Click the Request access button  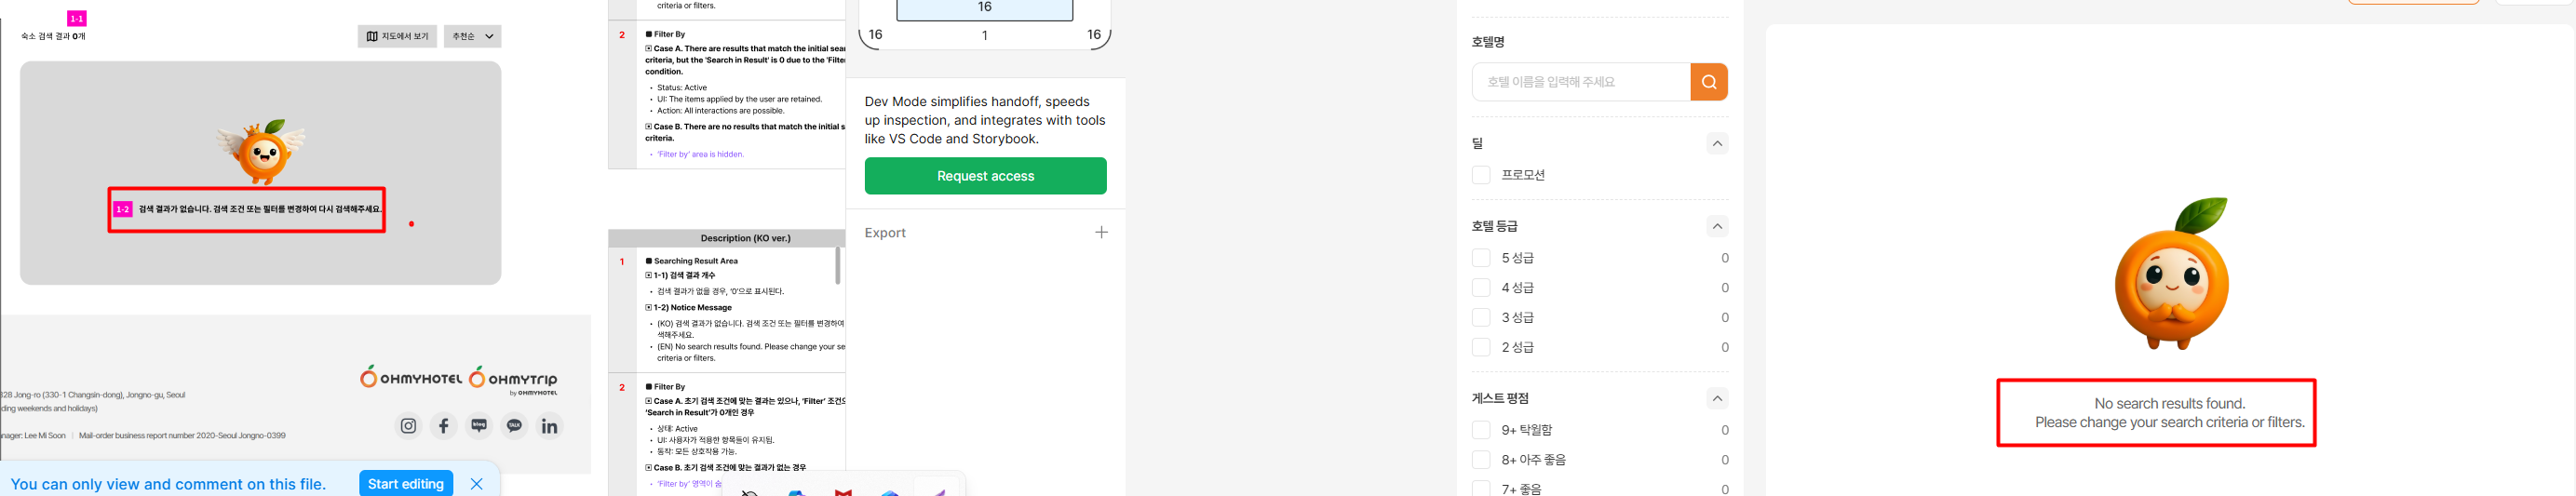985,176
